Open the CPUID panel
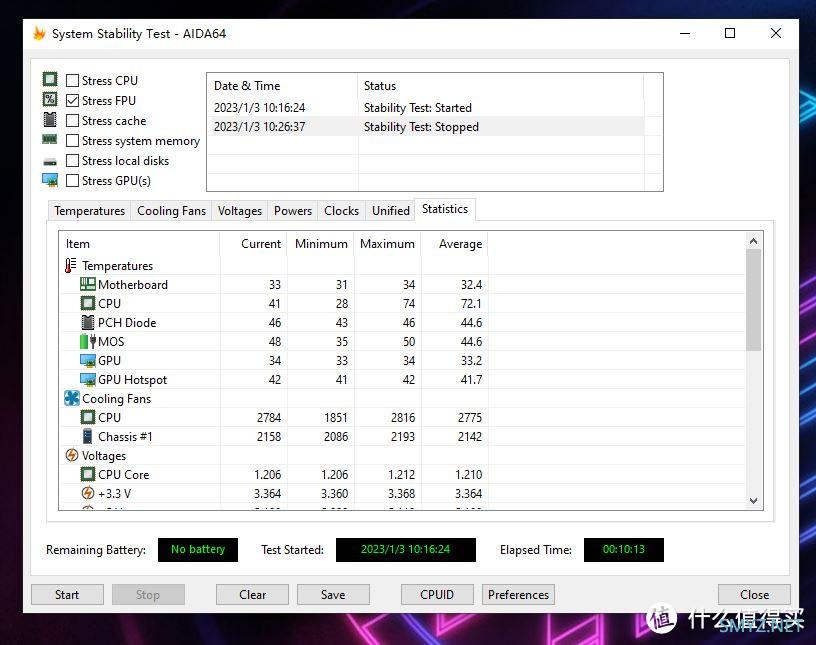Screen dimensions: 816x645 point(437,595)
